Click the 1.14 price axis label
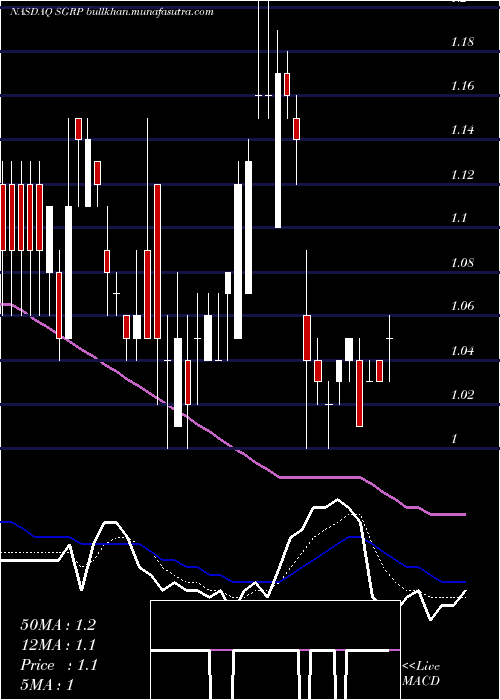Screen dimensions: 500x700 (462, 130)
